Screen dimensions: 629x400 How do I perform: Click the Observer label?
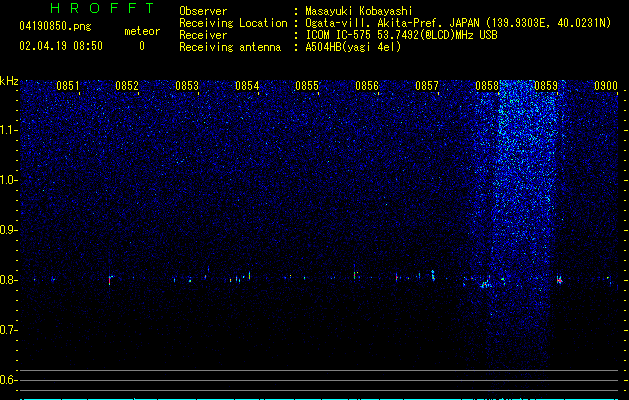(x=203, y=11)
